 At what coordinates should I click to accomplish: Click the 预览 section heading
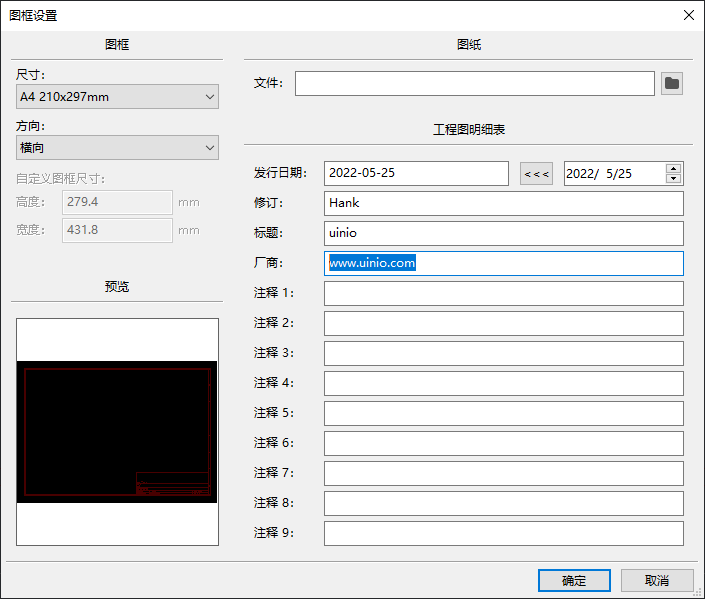117,286
